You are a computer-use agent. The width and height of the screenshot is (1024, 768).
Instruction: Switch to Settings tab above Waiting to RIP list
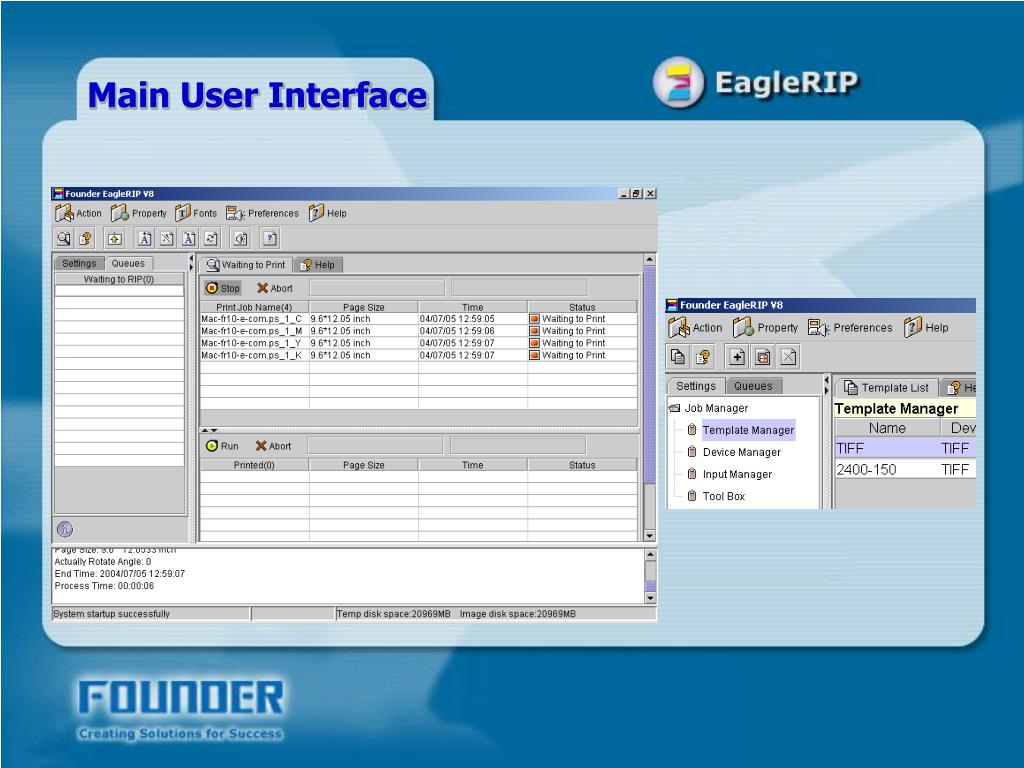79,263
